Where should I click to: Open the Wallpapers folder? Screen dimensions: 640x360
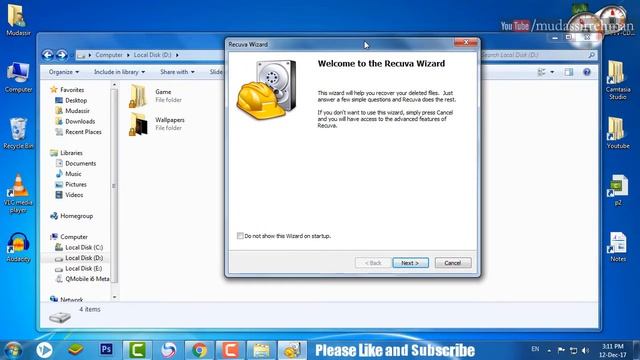[157, 124]
